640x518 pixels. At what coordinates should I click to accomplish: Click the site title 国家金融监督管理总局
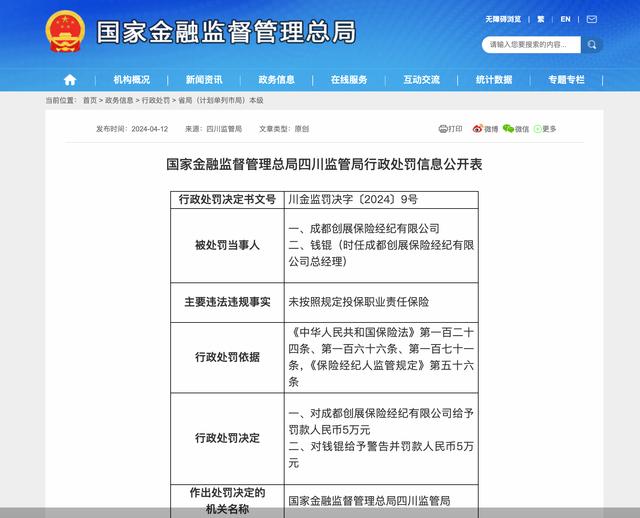226,32
